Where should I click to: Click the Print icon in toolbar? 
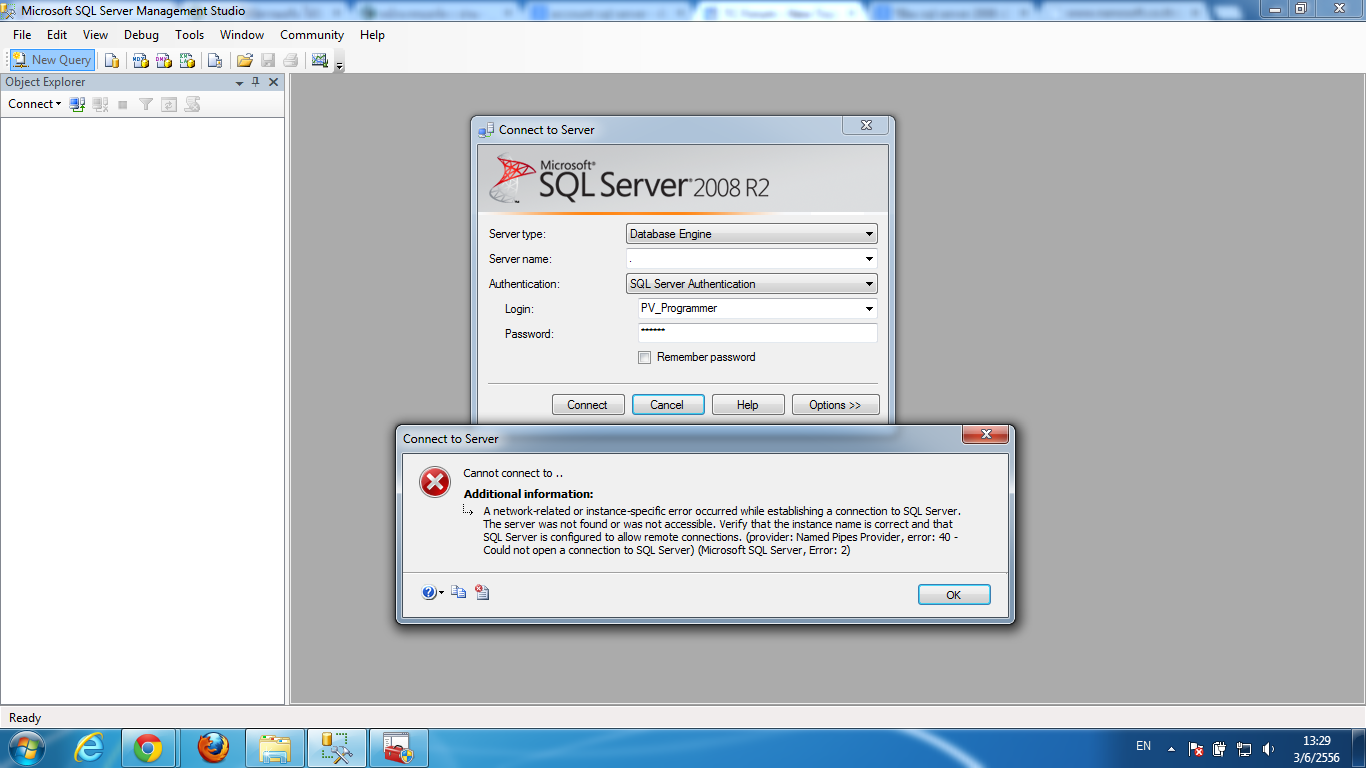coord(291,60)
